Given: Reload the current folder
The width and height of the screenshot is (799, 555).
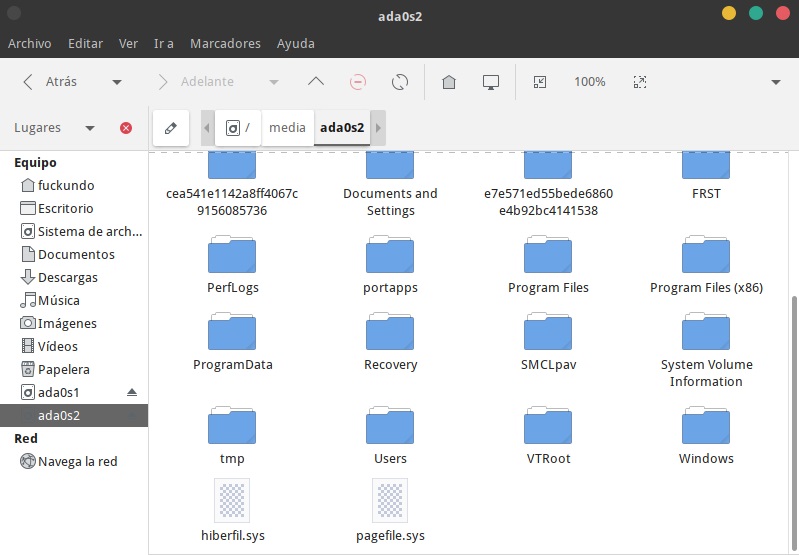Looking at the screenshot, I should (x=400, y=82).
